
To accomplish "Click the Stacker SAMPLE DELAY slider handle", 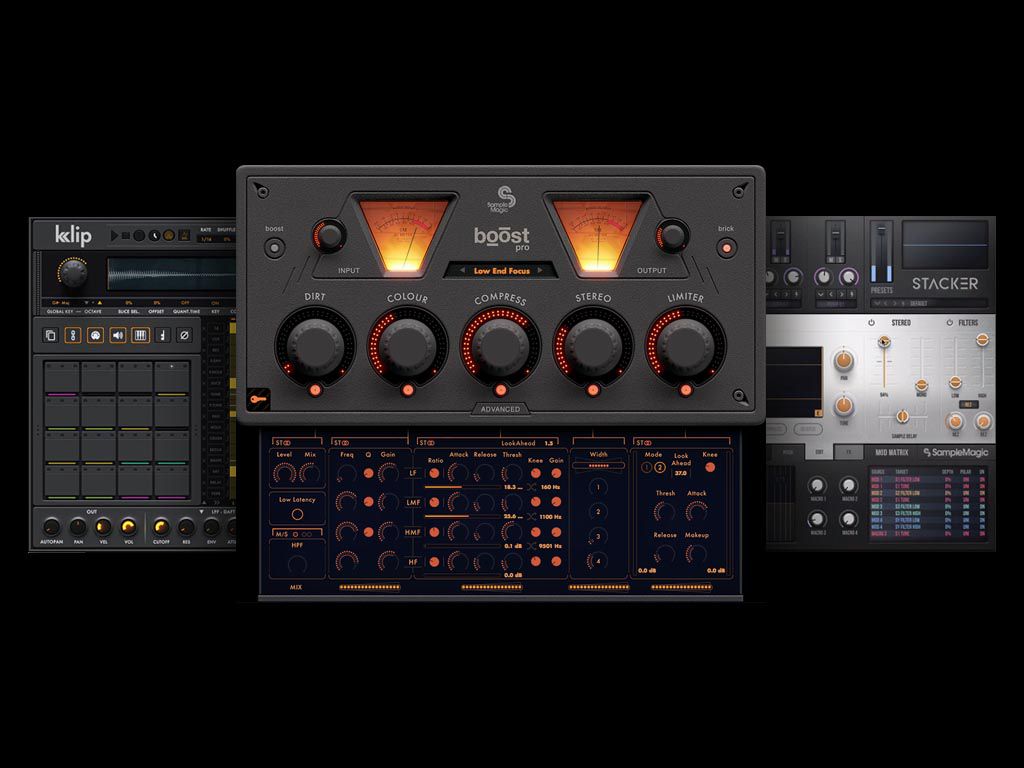I will 902,415.
